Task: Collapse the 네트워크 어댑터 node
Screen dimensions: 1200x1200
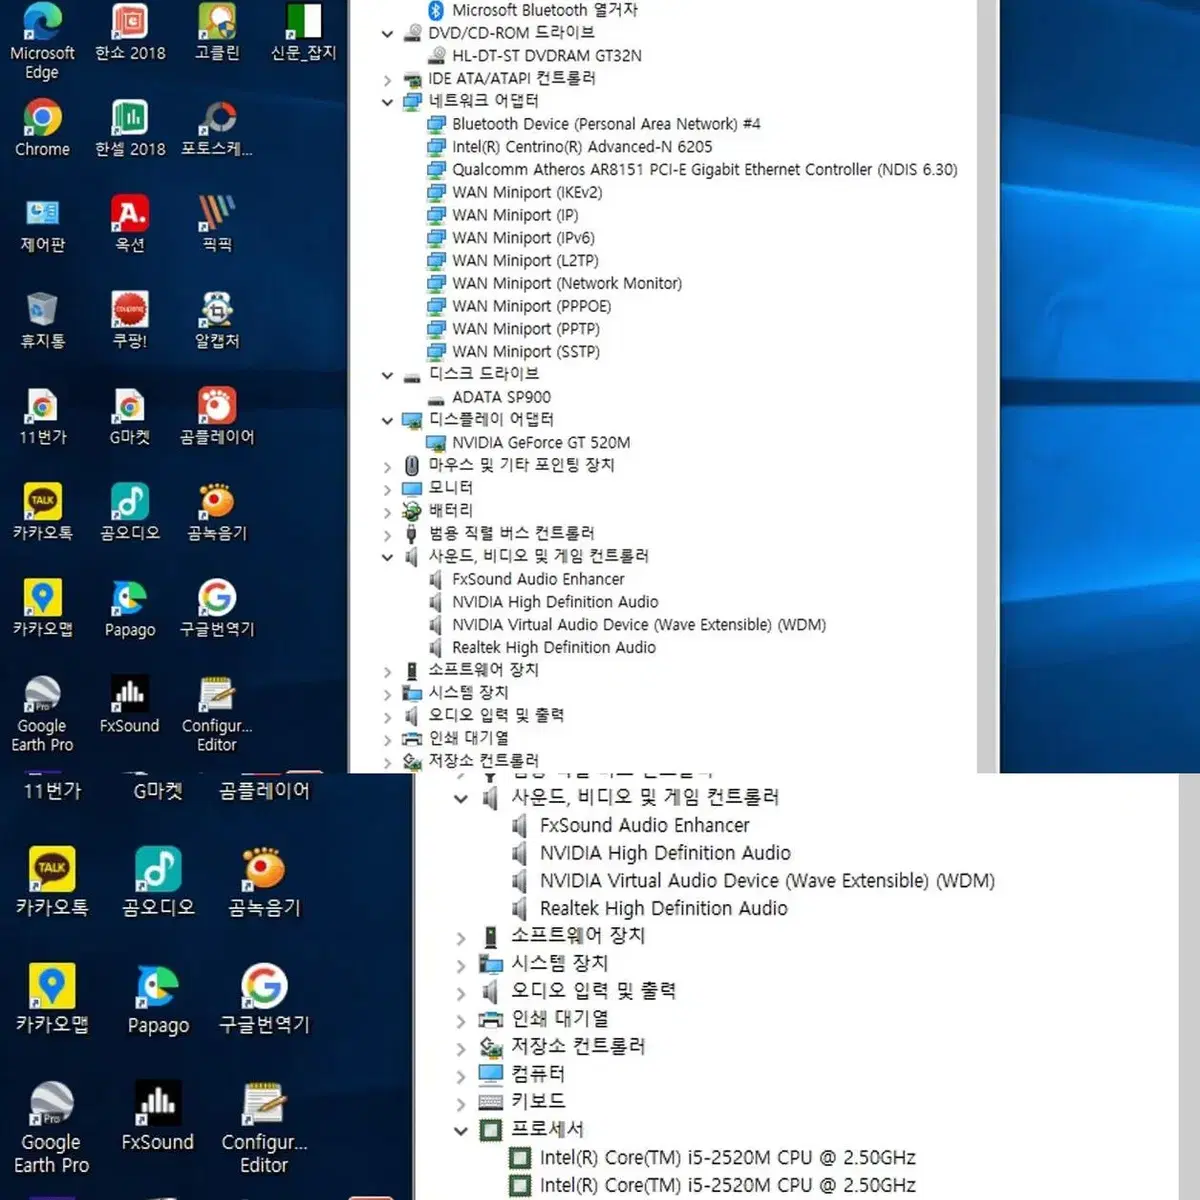Action: pos(387,101)
